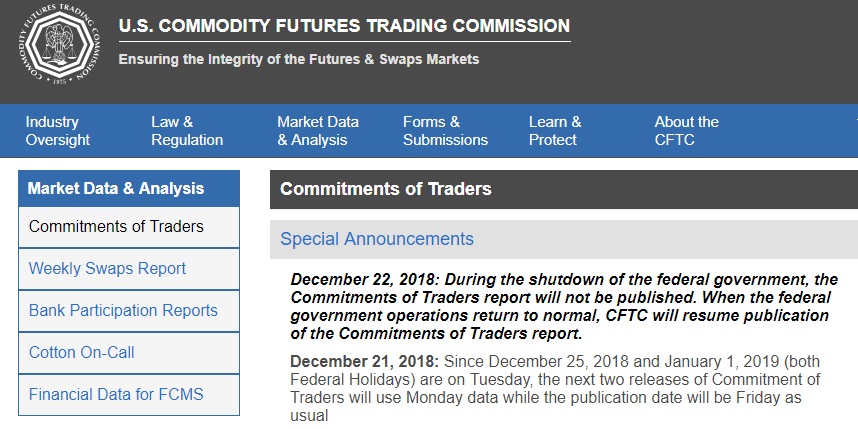Click the bold 'December 21, 2018:' date
The height and width of the screenshot is (429, 858).
(364, 360)
